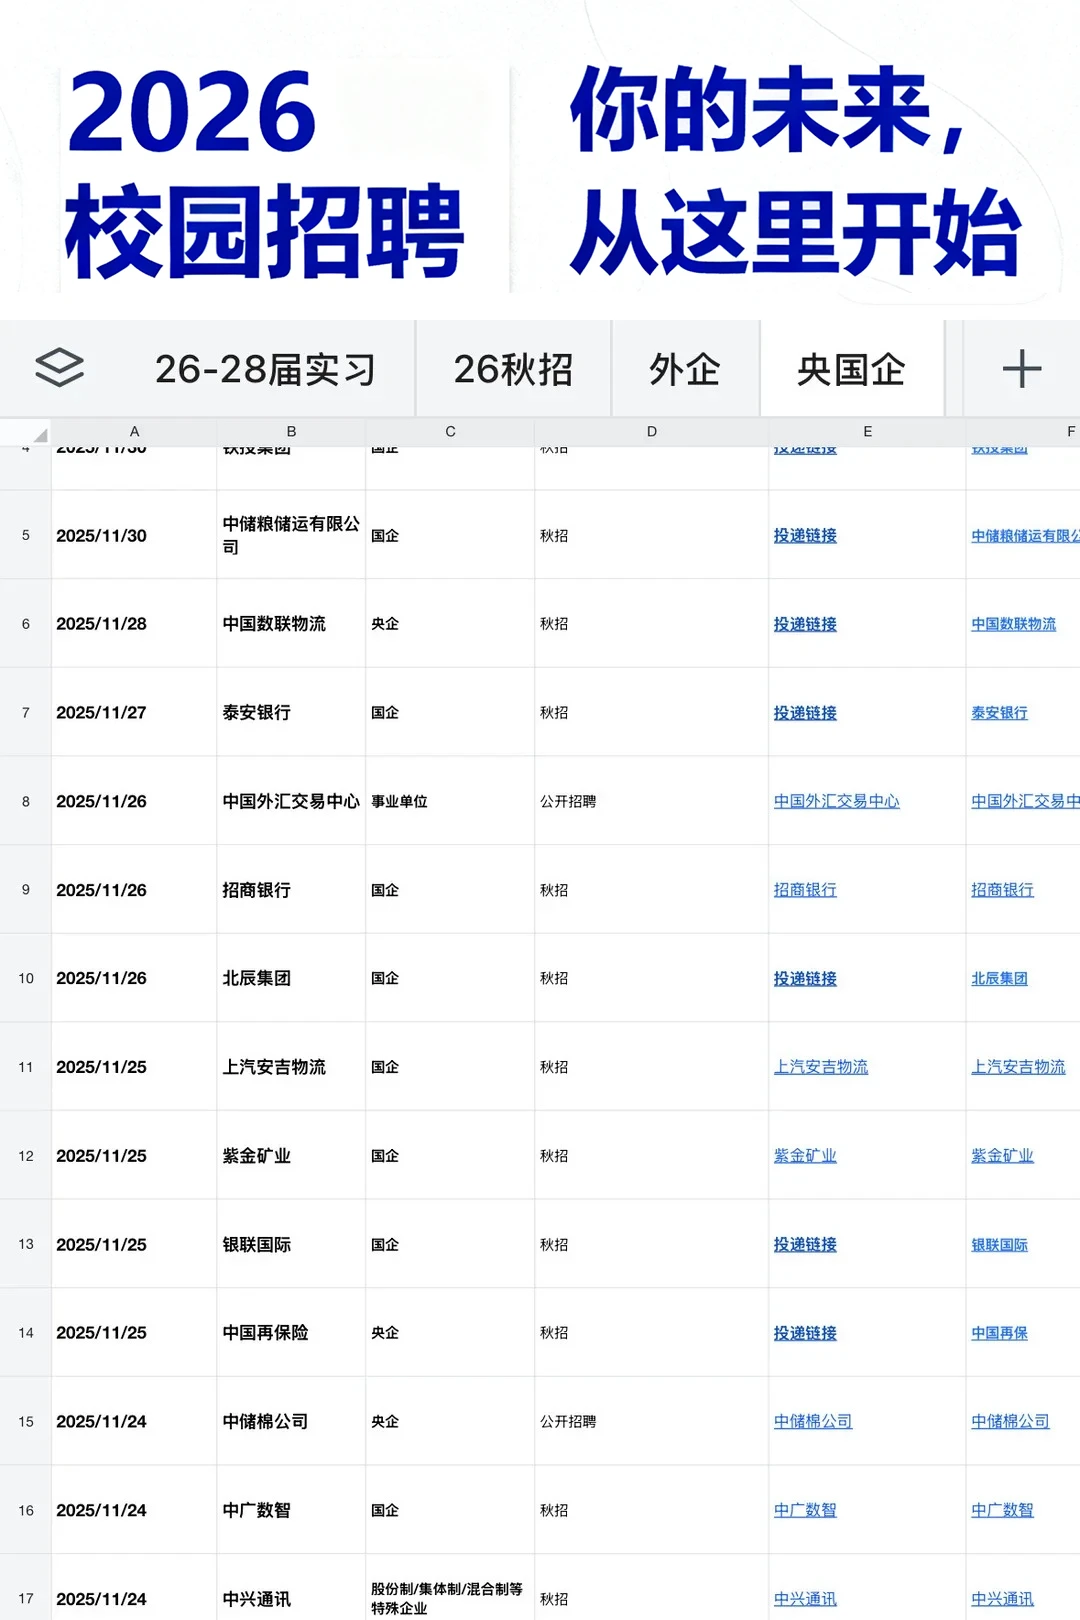The height and width of the screenshot is (1620, 1080).
Task: Select 央企 cell in 中国数联物流 row
Action: [x=450, y=623]
